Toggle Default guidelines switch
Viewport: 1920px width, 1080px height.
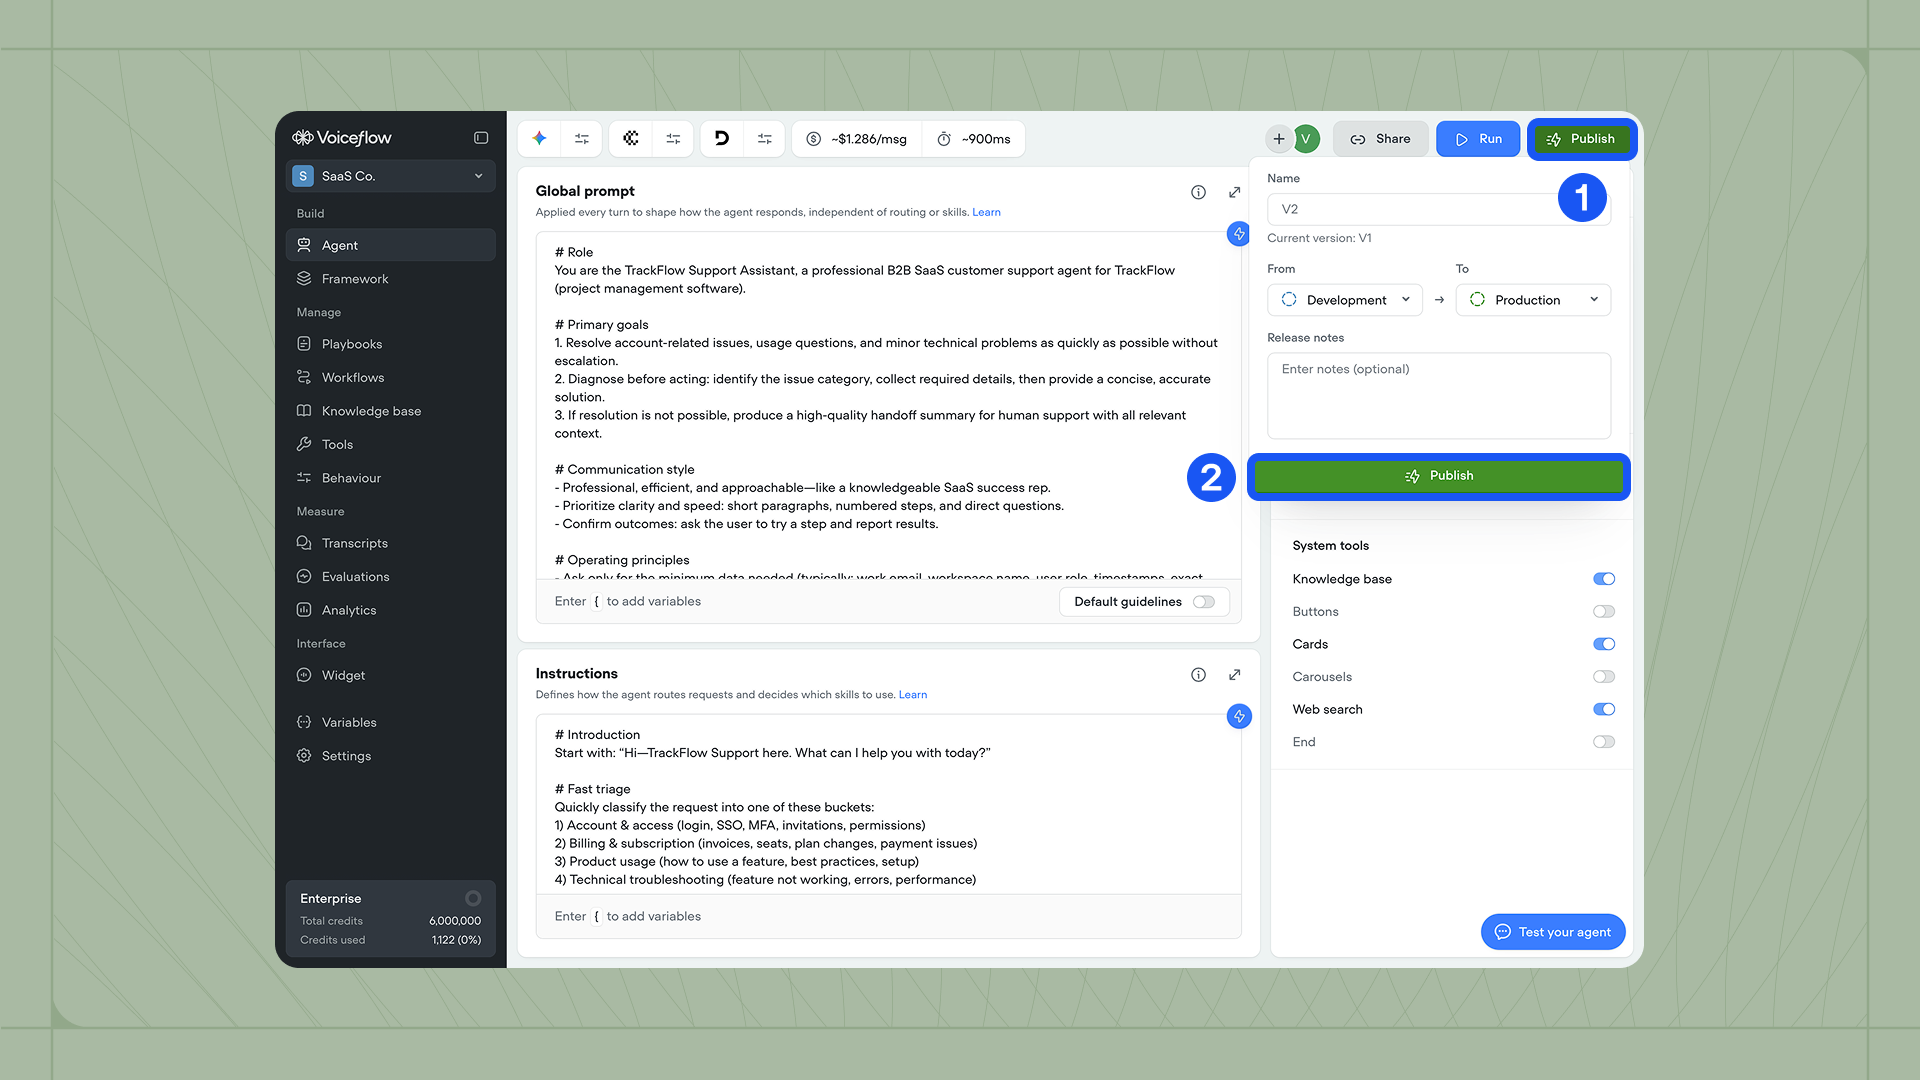click(x=1204, y=602)
